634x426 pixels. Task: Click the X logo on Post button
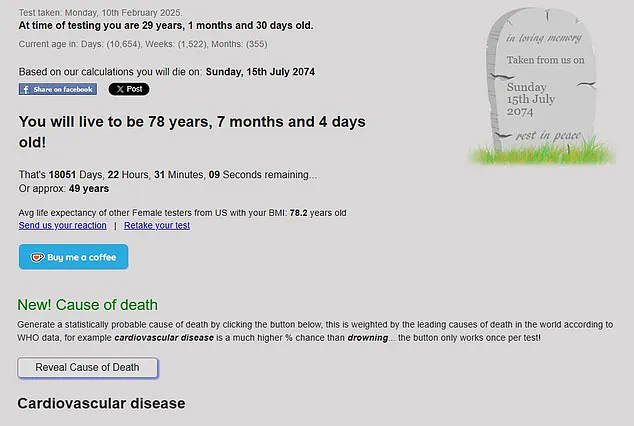point(120,89)
